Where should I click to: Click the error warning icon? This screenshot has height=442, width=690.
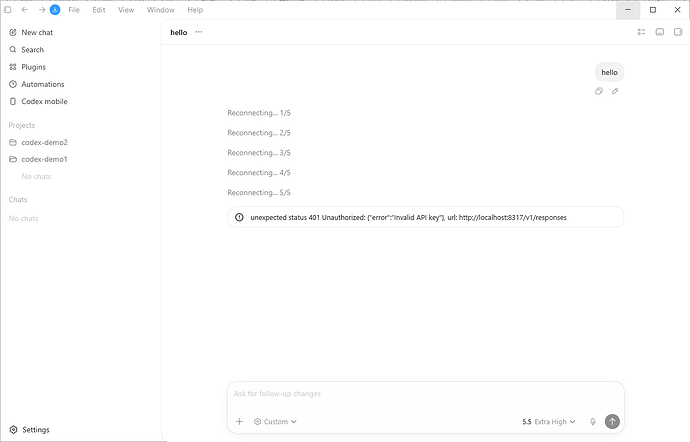tap(239, 217)
